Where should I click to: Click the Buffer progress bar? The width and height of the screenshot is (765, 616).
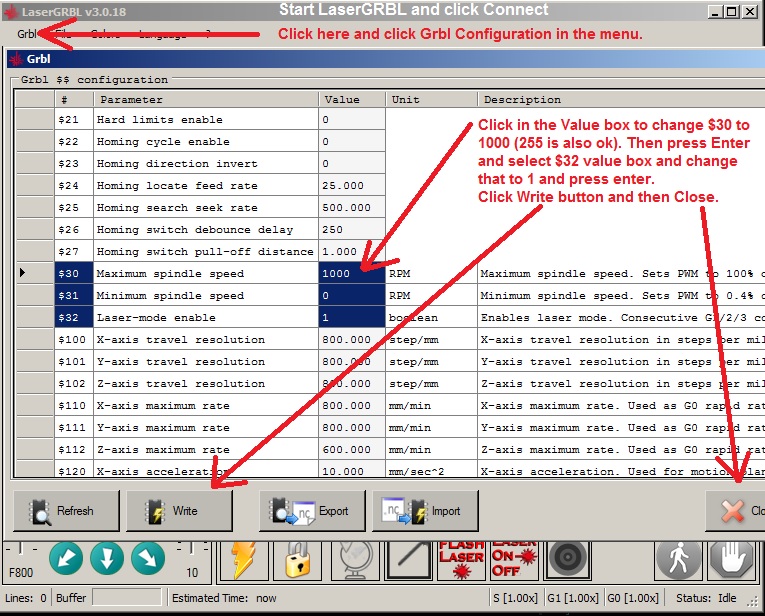pyautogui.click(x=127, y=597)
